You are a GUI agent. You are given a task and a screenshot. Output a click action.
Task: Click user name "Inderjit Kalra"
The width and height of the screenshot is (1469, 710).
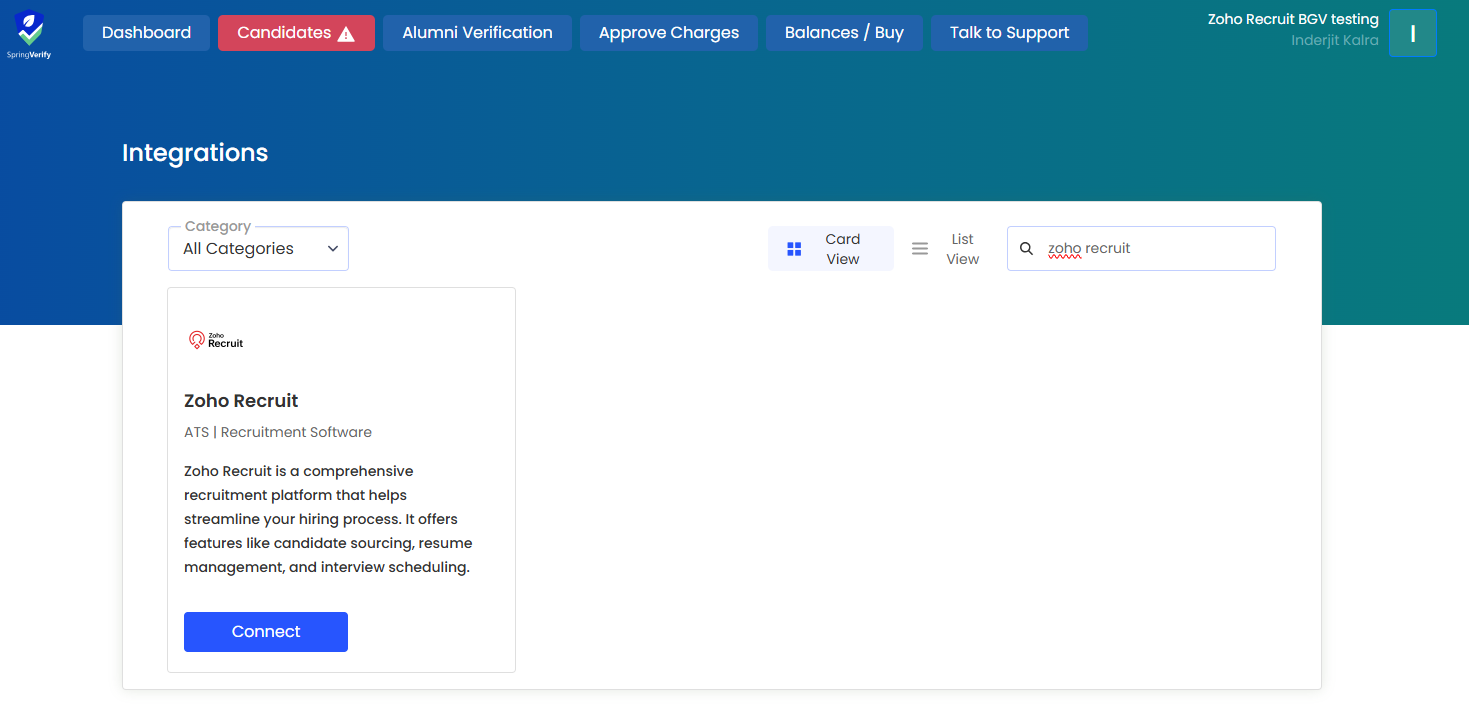pyautogui.click(x=1335, y=41)
